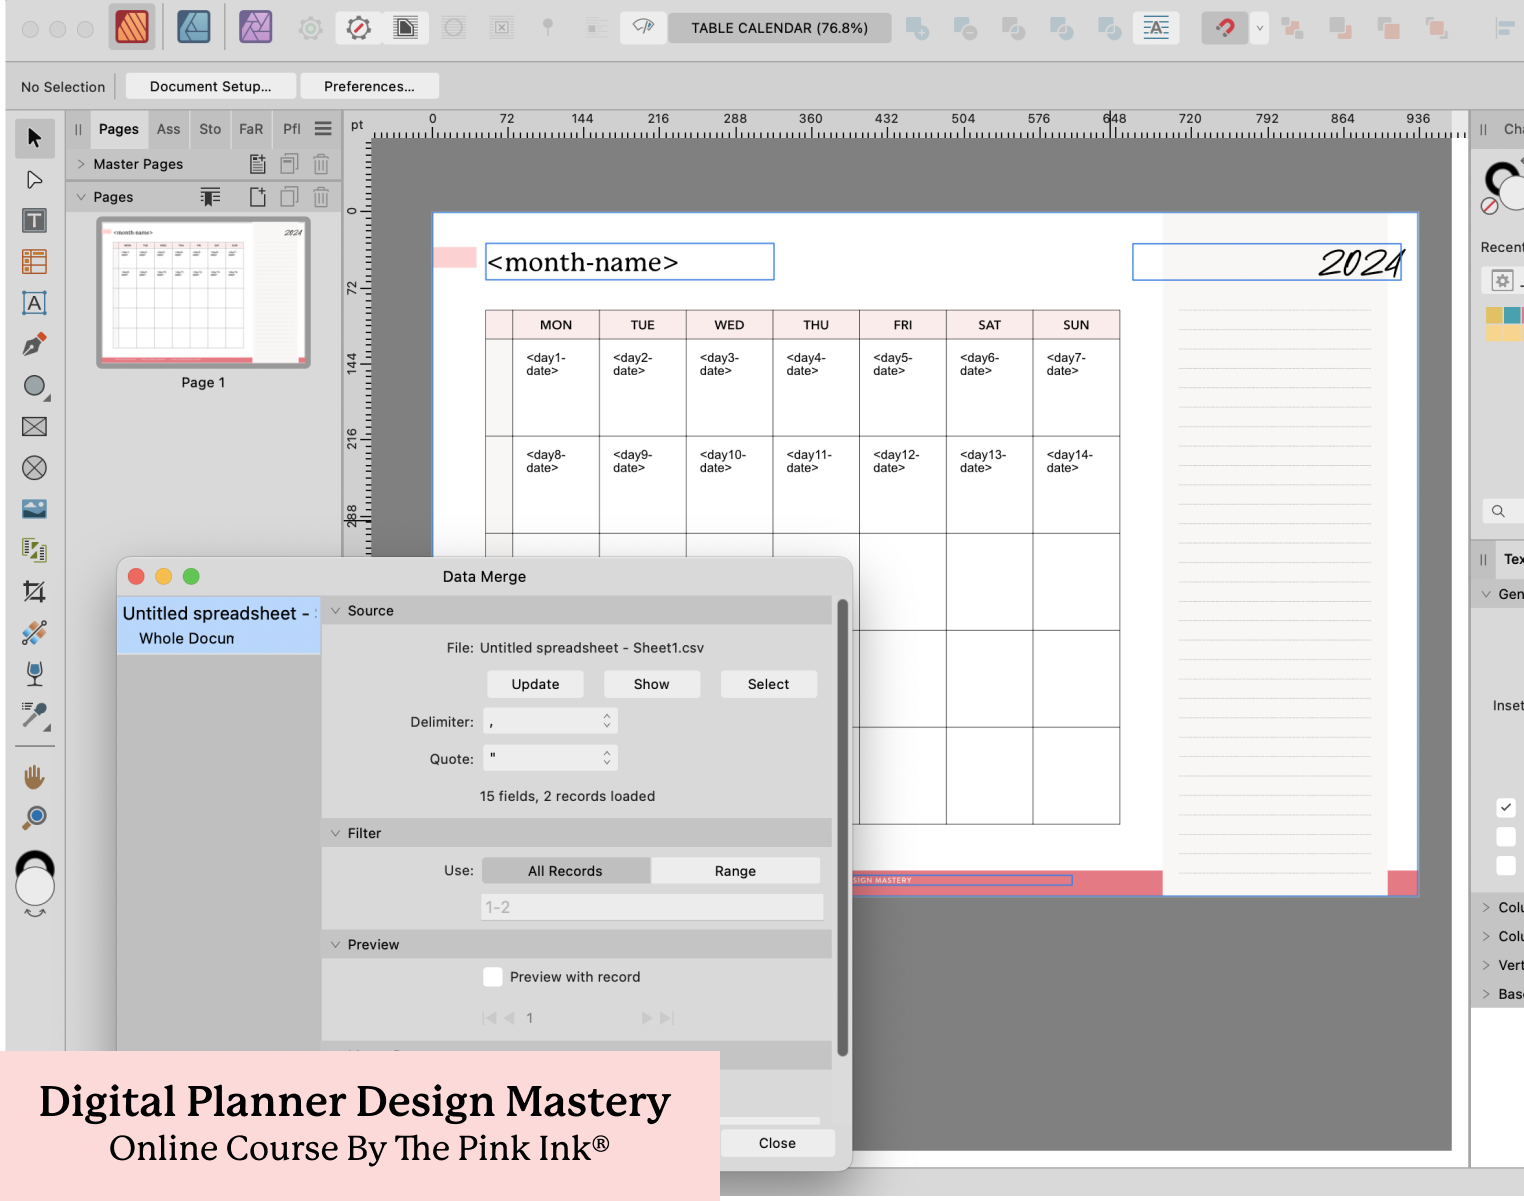Collapse the Preview section

pos(336,944)
